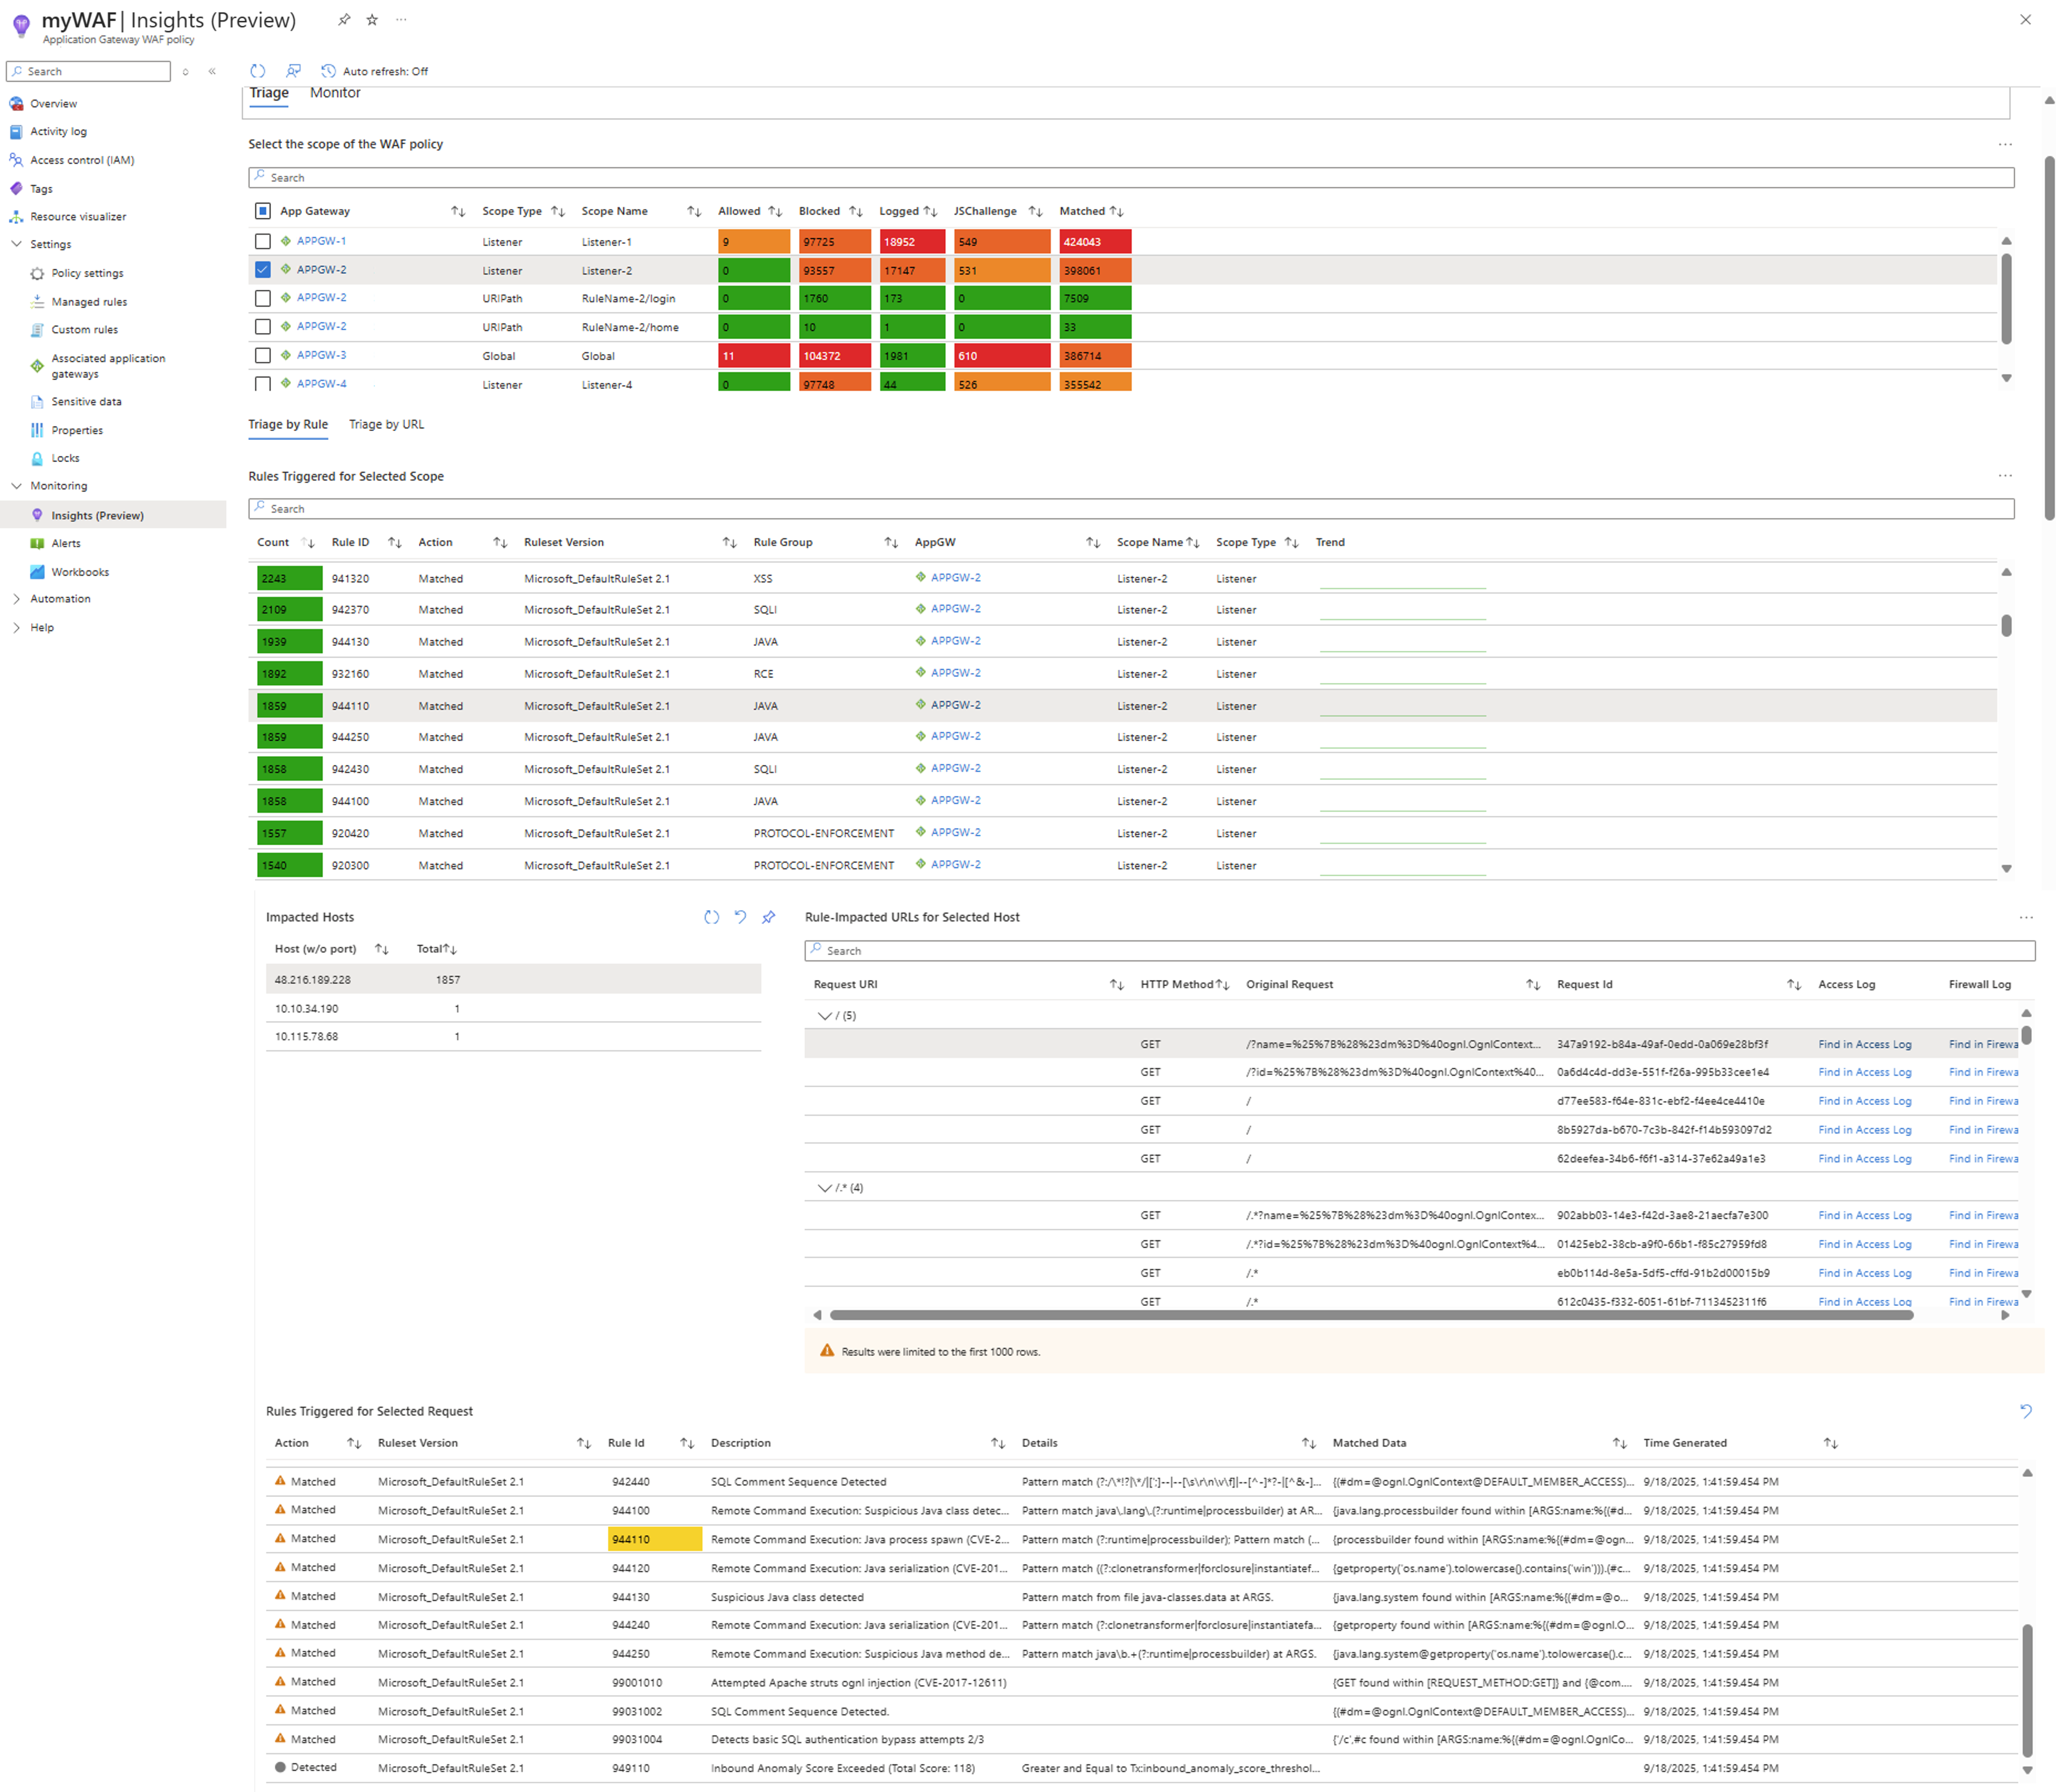This screenshot has height=1792, width=2056.
Task: Toggle the App Gateway select-all checkbox
Action: point(262,211)
